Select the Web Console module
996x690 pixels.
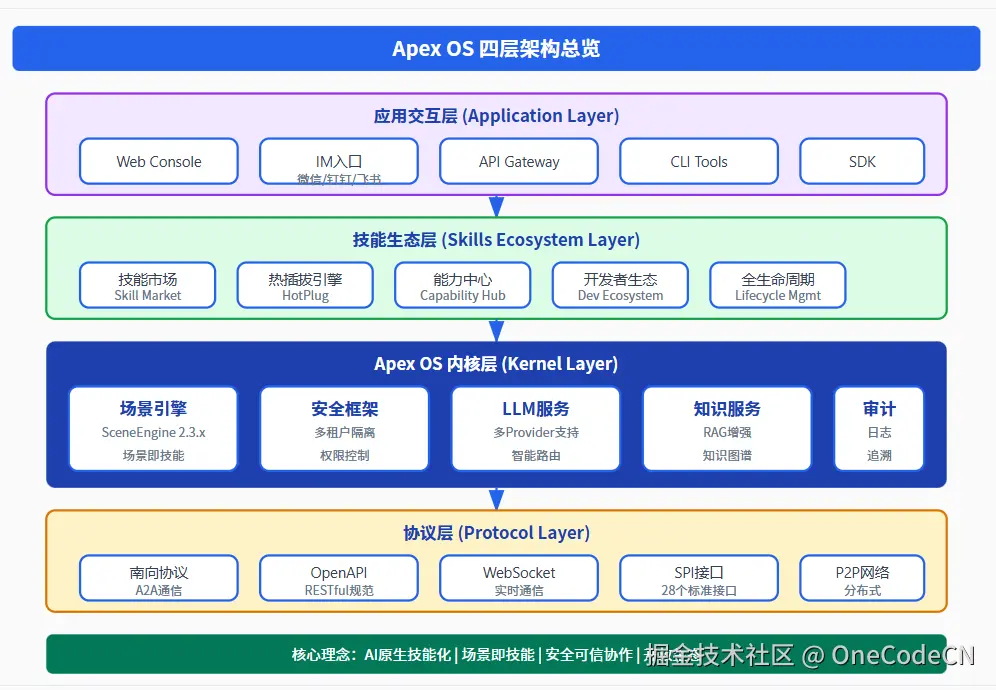pos(158,161)
